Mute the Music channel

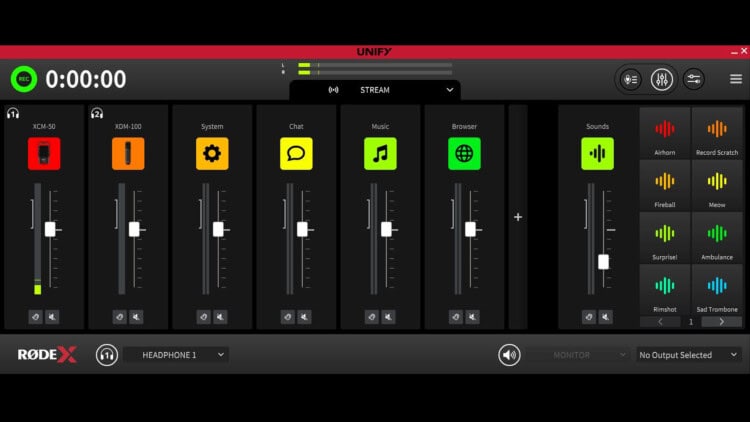coord(388,317)
